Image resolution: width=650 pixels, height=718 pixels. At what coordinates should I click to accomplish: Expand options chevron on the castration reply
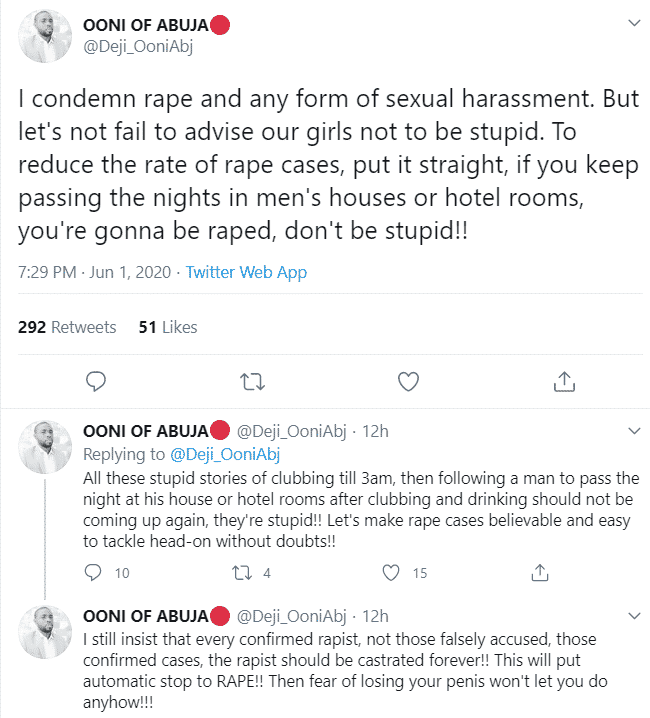coord(632,615)
